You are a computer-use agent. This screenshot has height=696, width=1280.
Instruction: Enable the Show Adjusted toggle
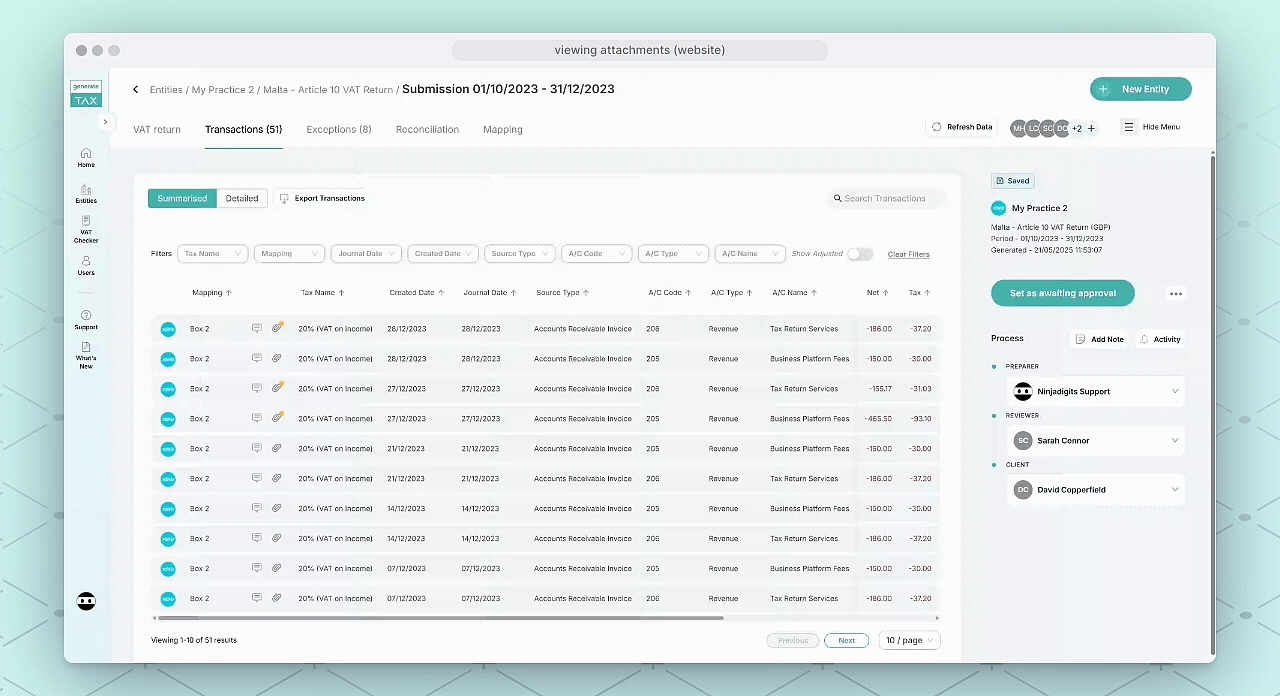coord(860,254)
